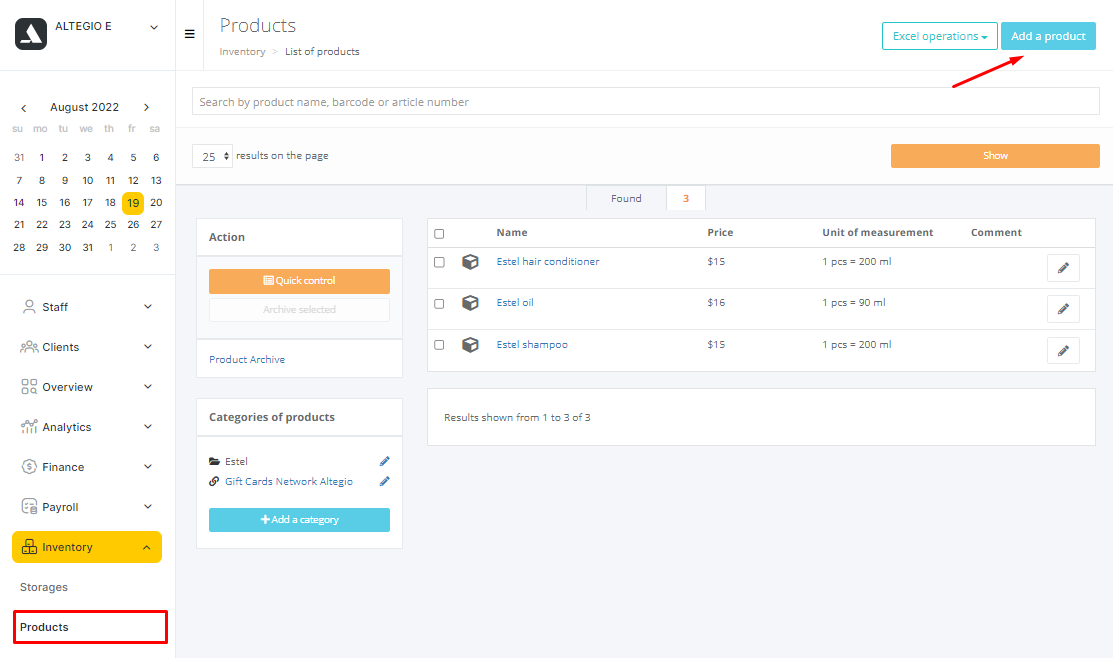Image resolution: width=1113 pixels, height=658 pixels.
Task: Toggle the hamburger sidebar menu icon
Action: 190,34
